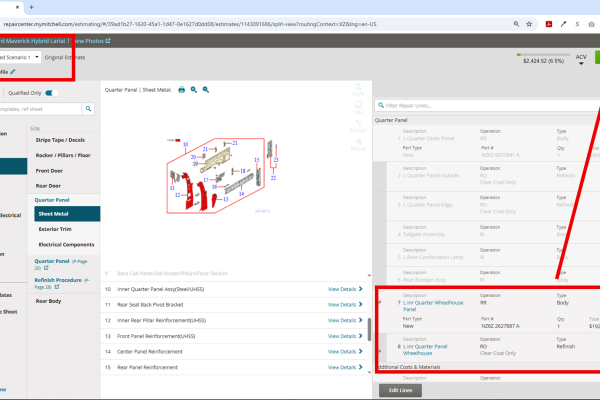Select Rear Door category
The width and height of the screenshot is (600, 400).
pos(48,186)
